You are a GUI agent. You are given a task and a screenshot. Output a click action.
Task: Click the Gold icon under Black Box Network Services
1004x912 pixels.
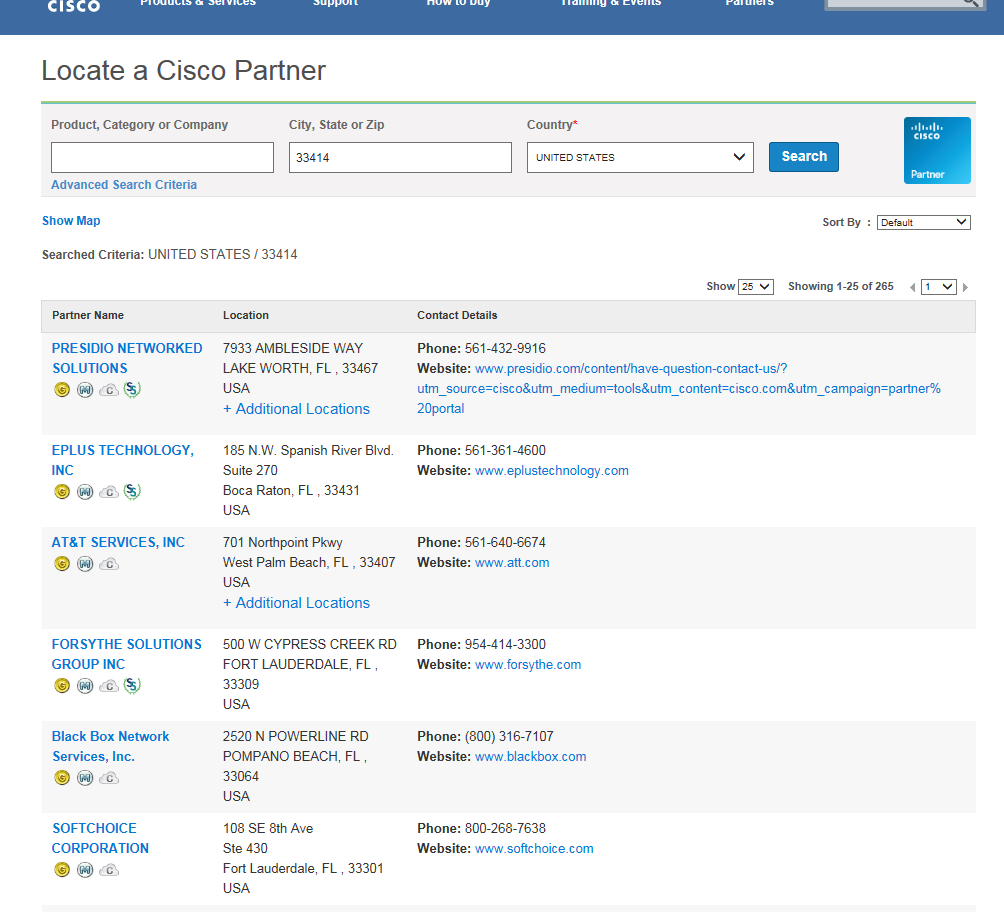(x=61, y=777)
